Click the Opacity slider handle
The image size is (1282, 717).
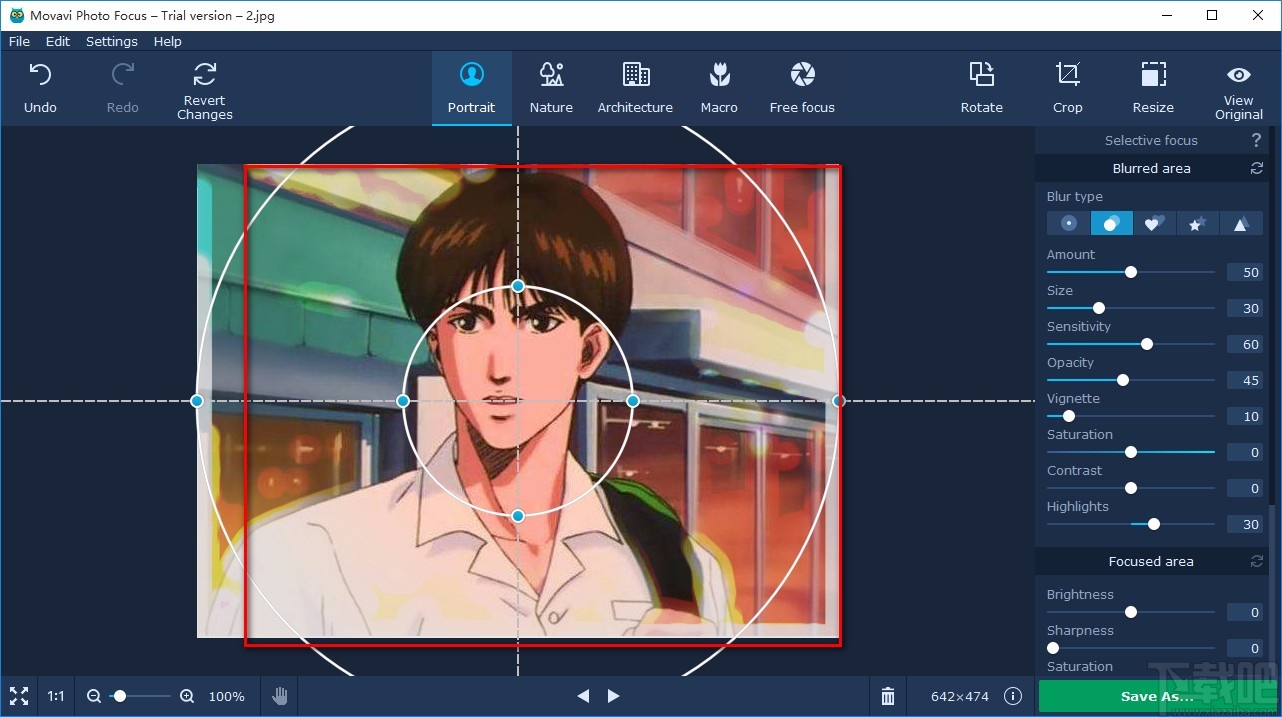click(x=1123, y=380)
